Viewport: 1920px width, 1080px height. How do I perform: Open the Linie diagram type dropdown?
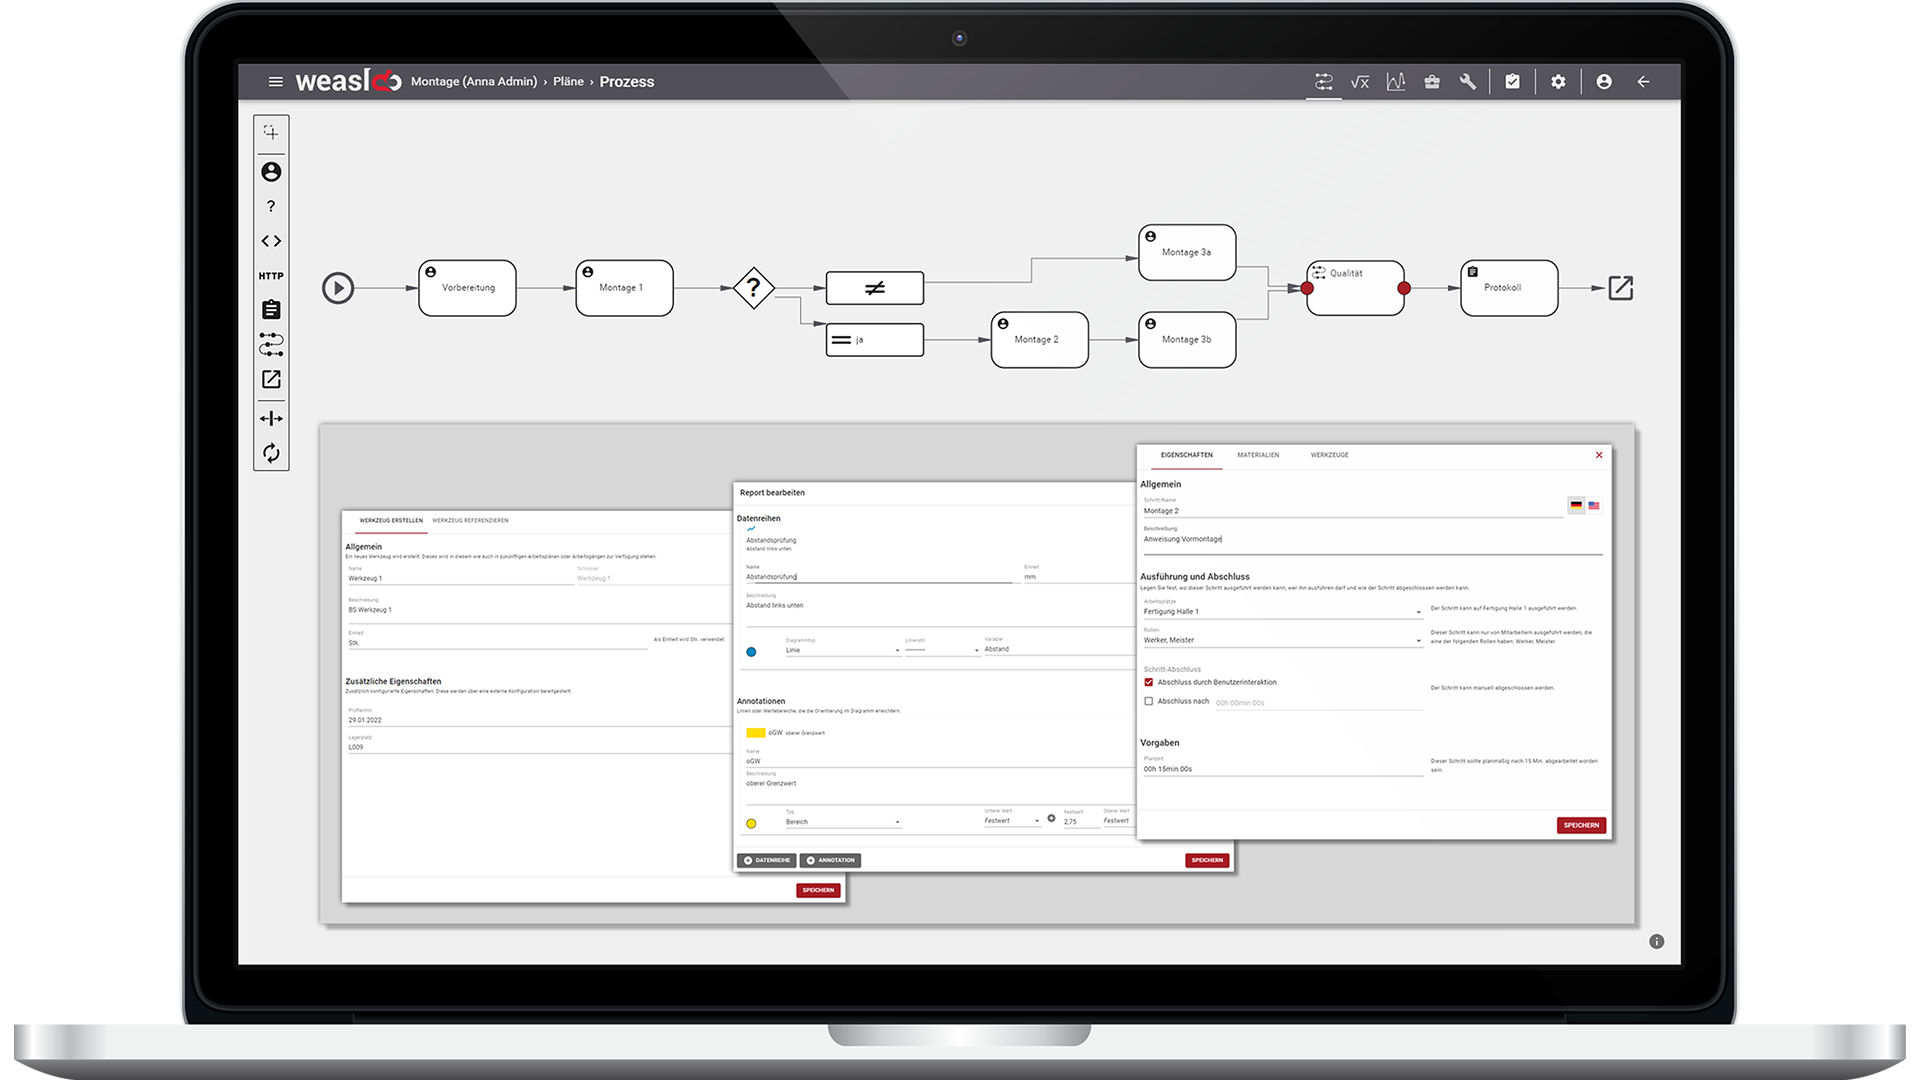click(x=897, y=651)
